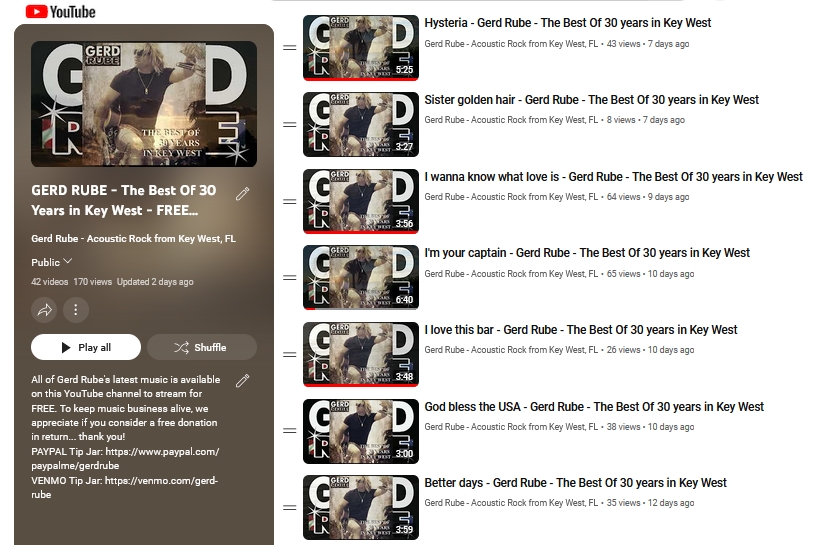Click the large playlist cover image
This screenshot has height=545, width=815.
(144, 104)
